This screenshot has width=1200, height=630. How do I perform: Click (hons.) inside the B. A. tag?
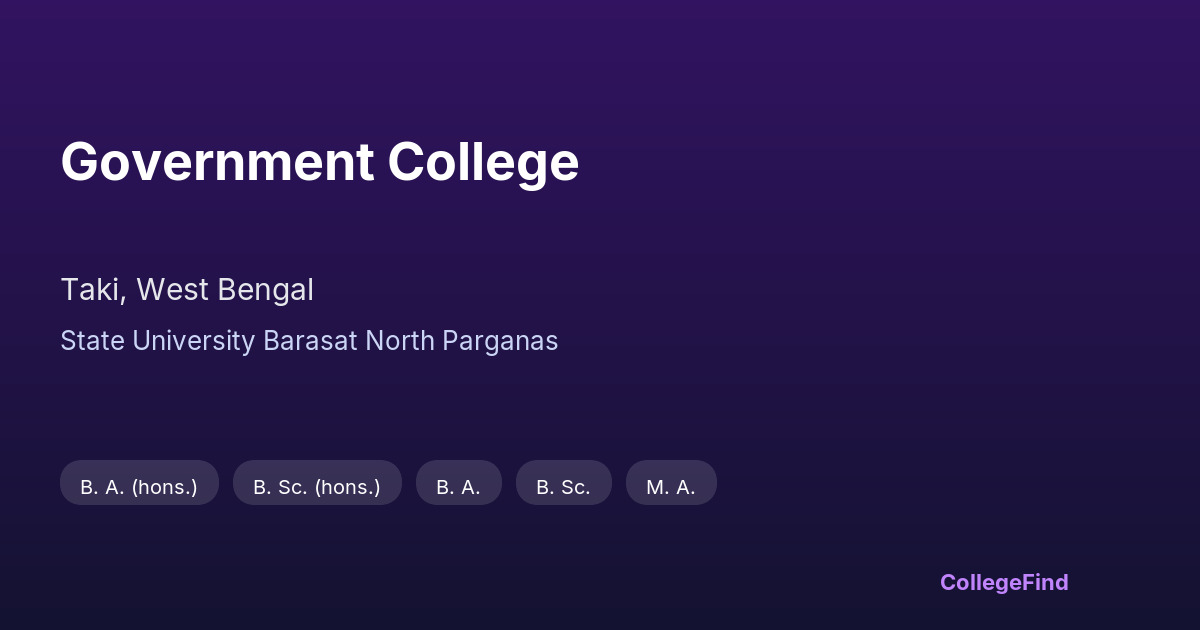coord(164,488)
